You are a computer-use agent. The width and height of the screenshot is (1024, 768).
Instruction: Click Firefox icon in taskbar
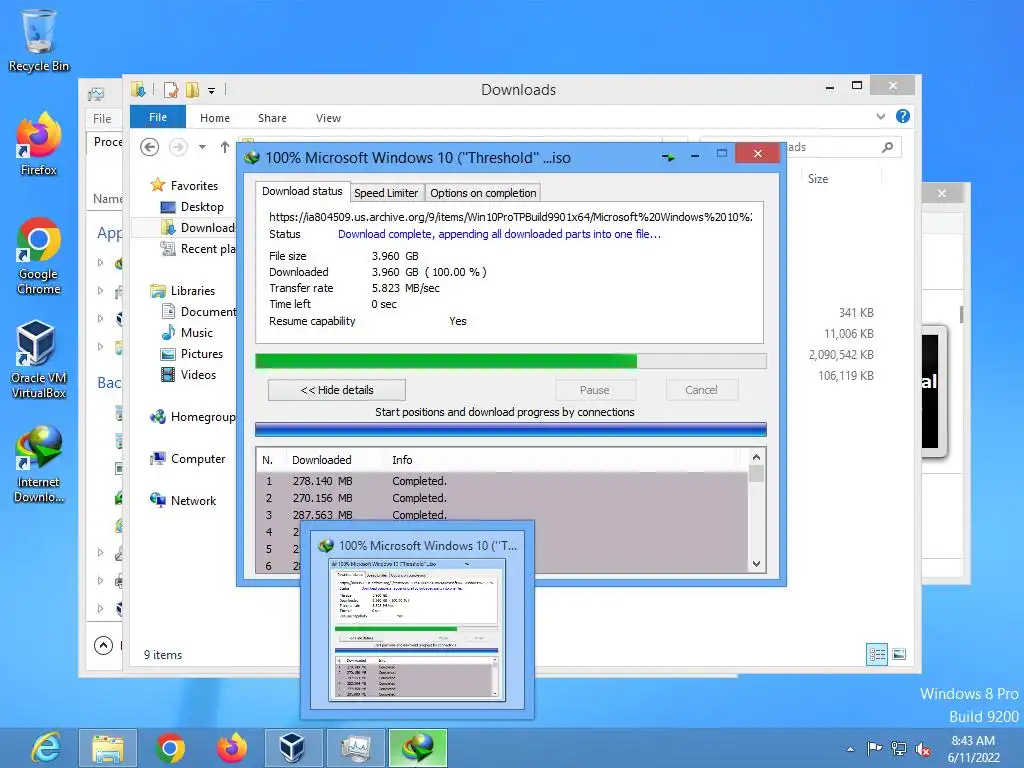click(x=232, y=748)
